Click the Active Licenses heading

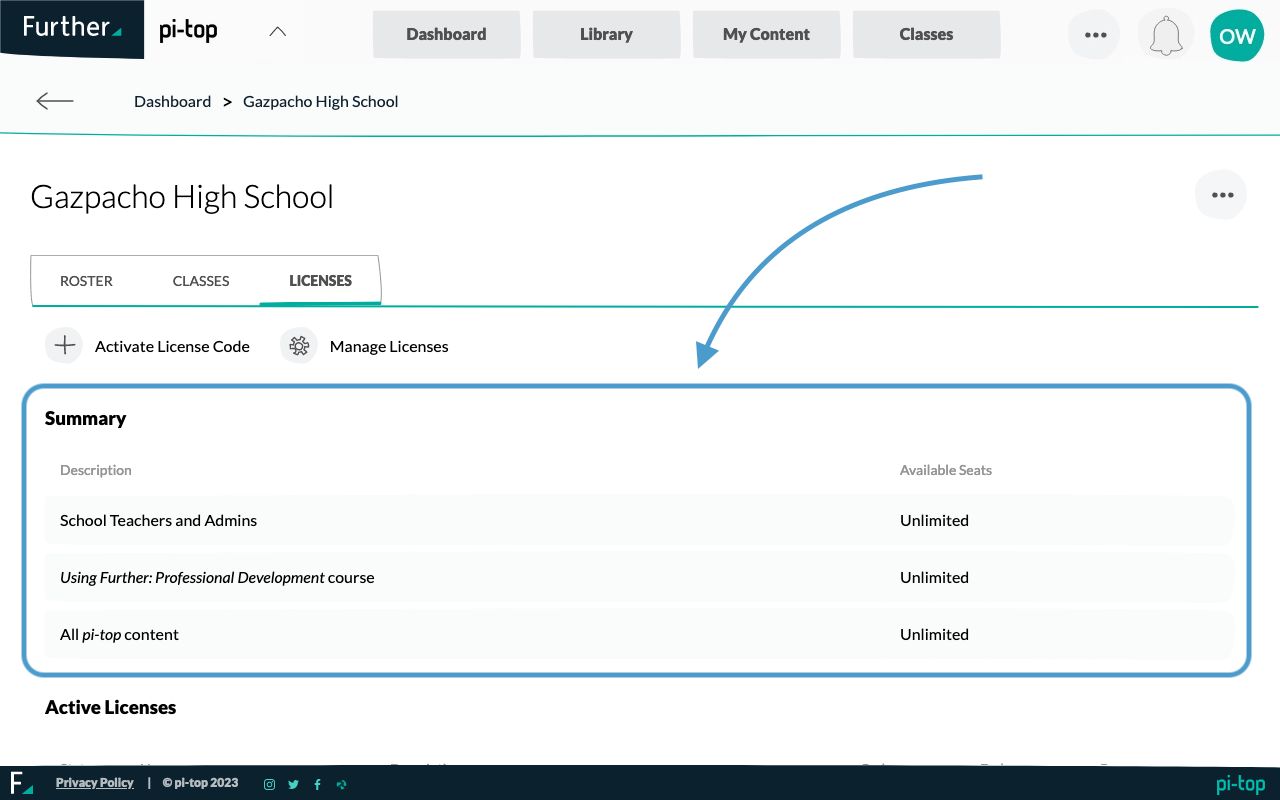(110, 707)
